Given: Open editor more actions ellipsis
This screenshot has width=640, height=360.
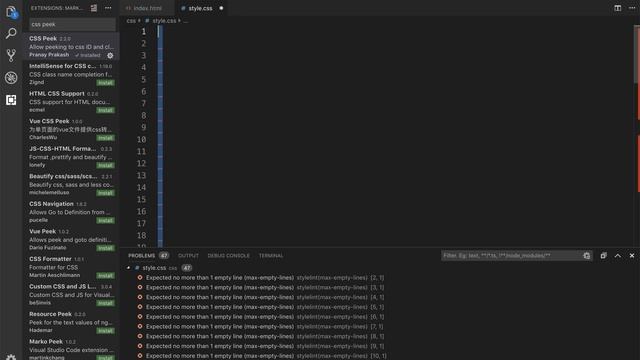Looking at the screenshot, I should [632, 8].
